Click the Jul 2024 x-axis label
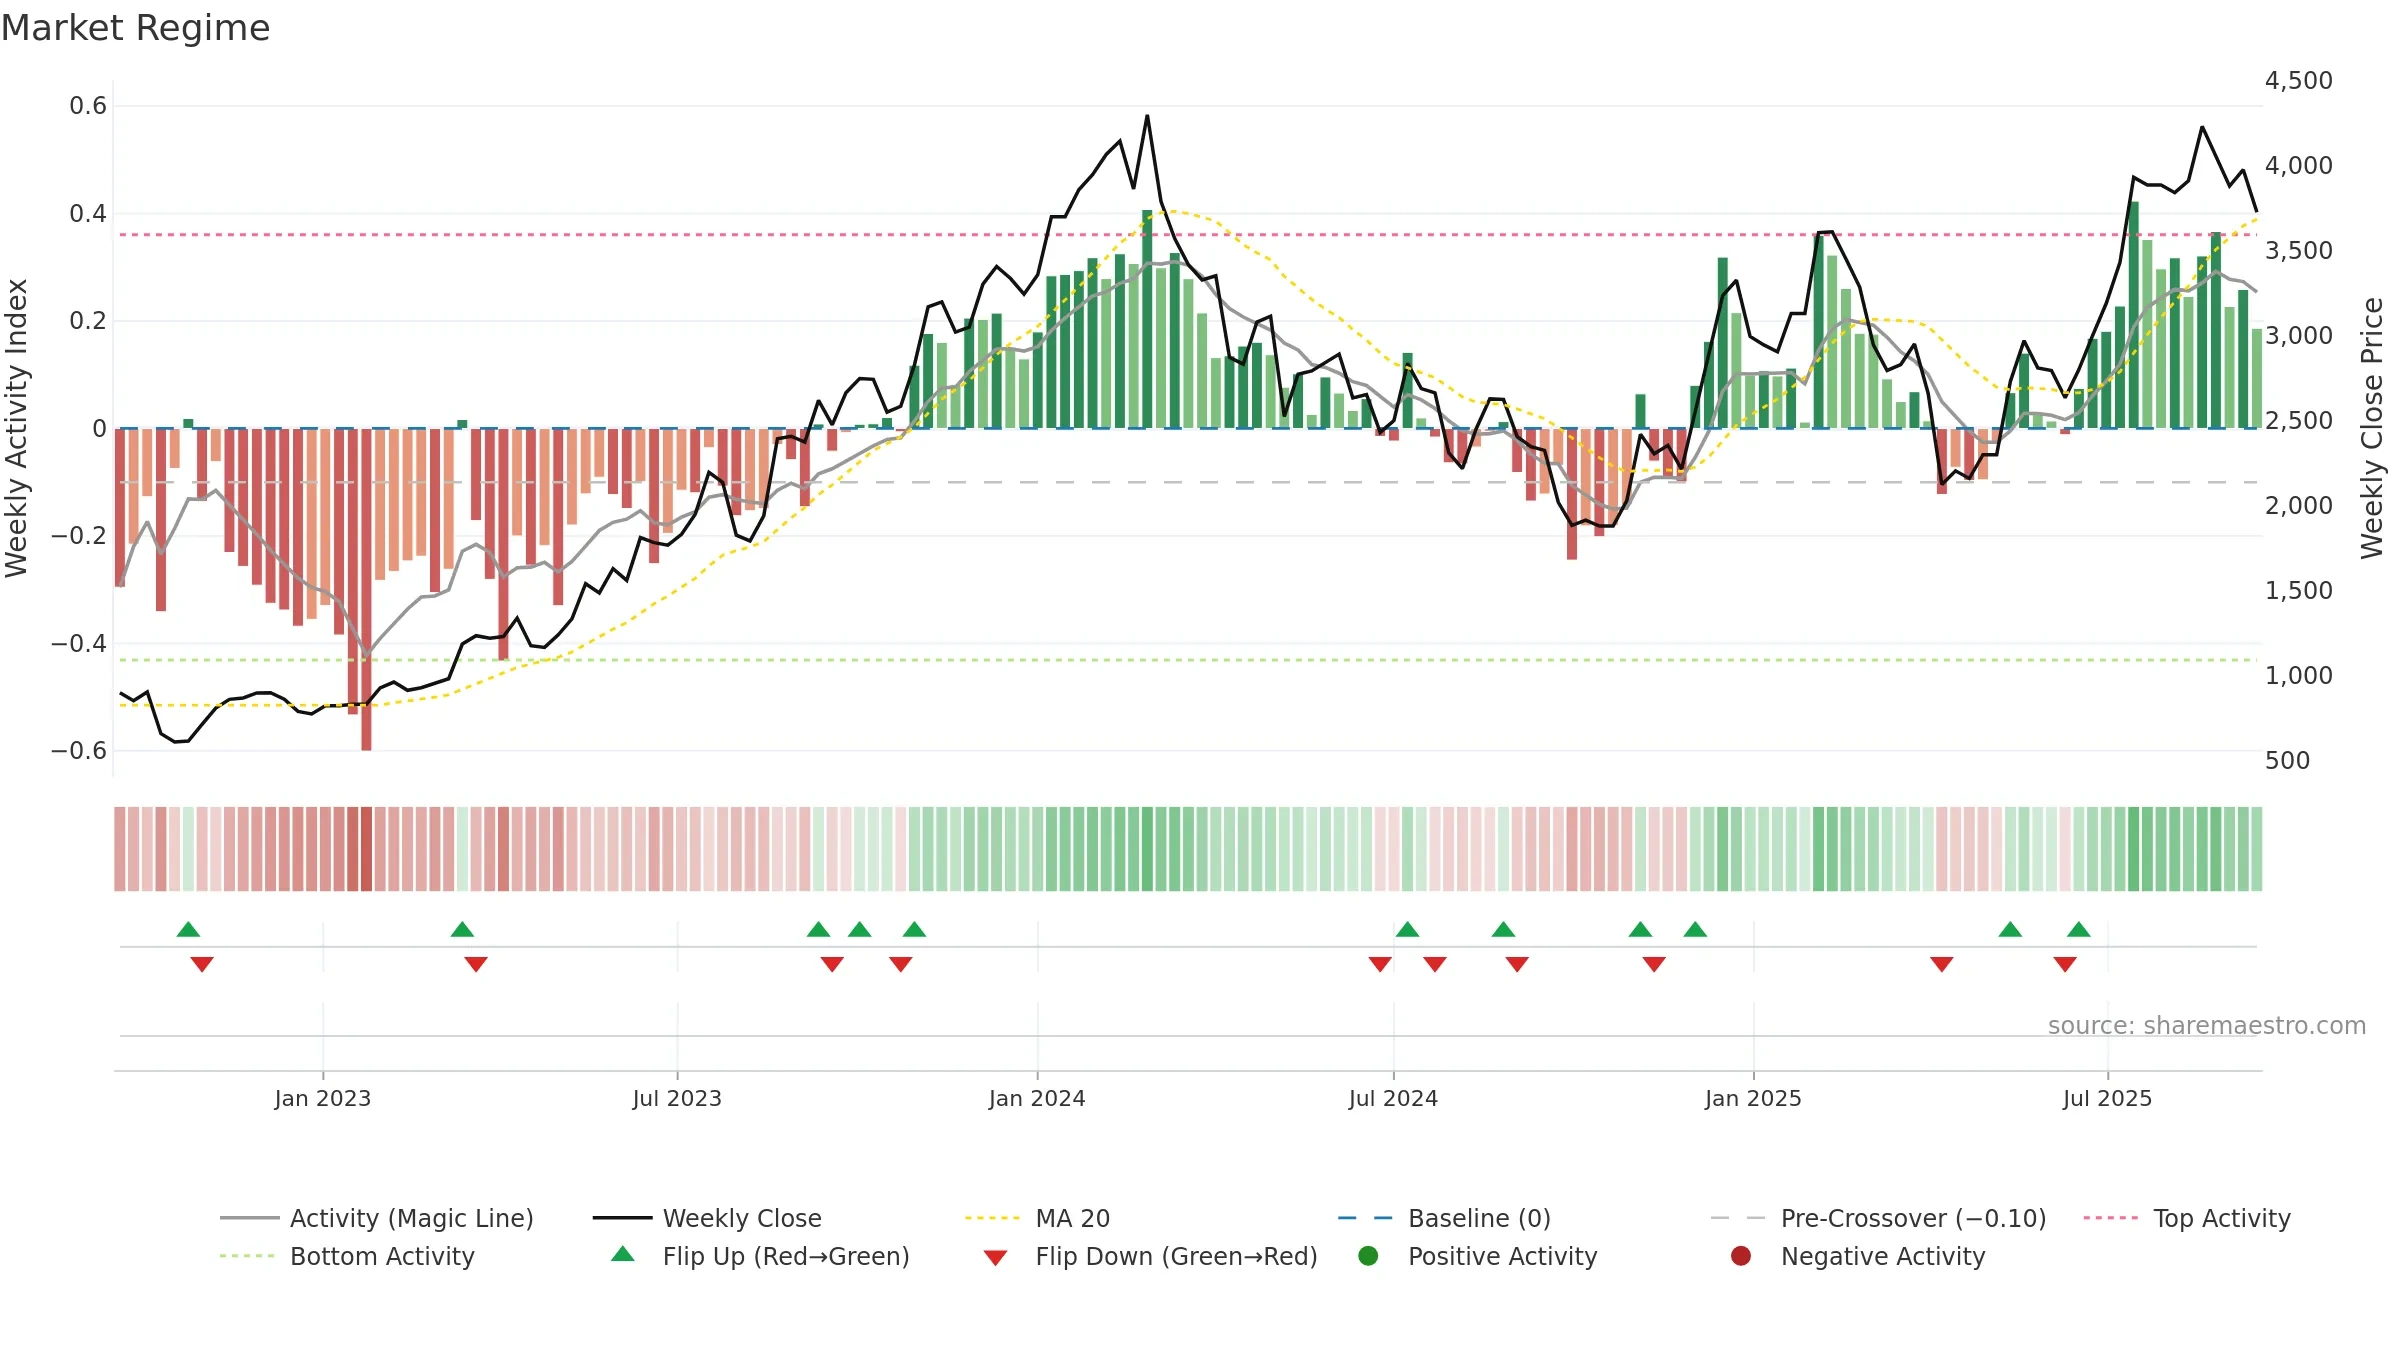The image size is (2400, 1350). pos(1393,1098)
